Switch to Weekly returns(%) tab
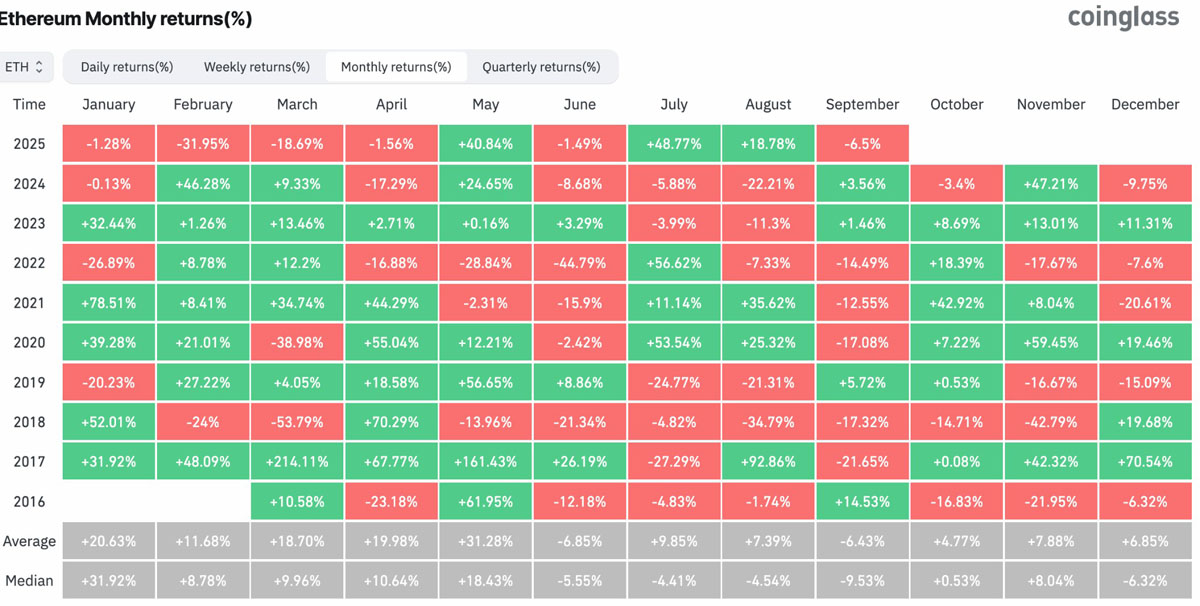1200x606 pixels. pyautogui.click(x=256, y=67)
